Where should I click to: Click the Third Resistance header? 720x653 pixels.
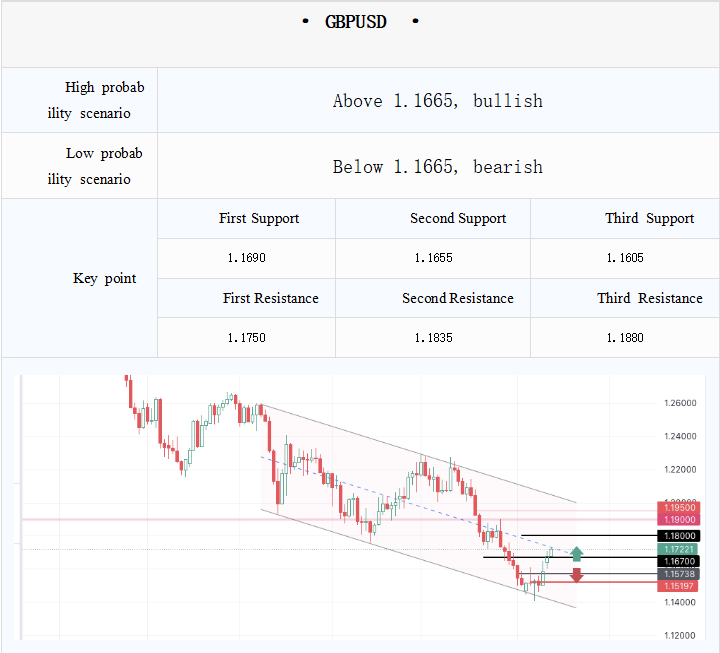point(650,298)
